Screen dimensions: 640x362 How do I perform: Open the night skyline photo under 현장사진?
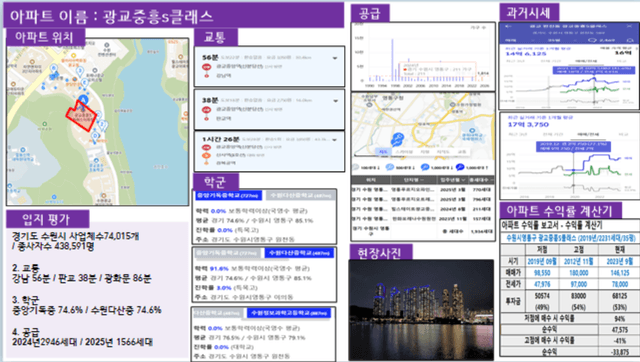(x=421, y=310)
